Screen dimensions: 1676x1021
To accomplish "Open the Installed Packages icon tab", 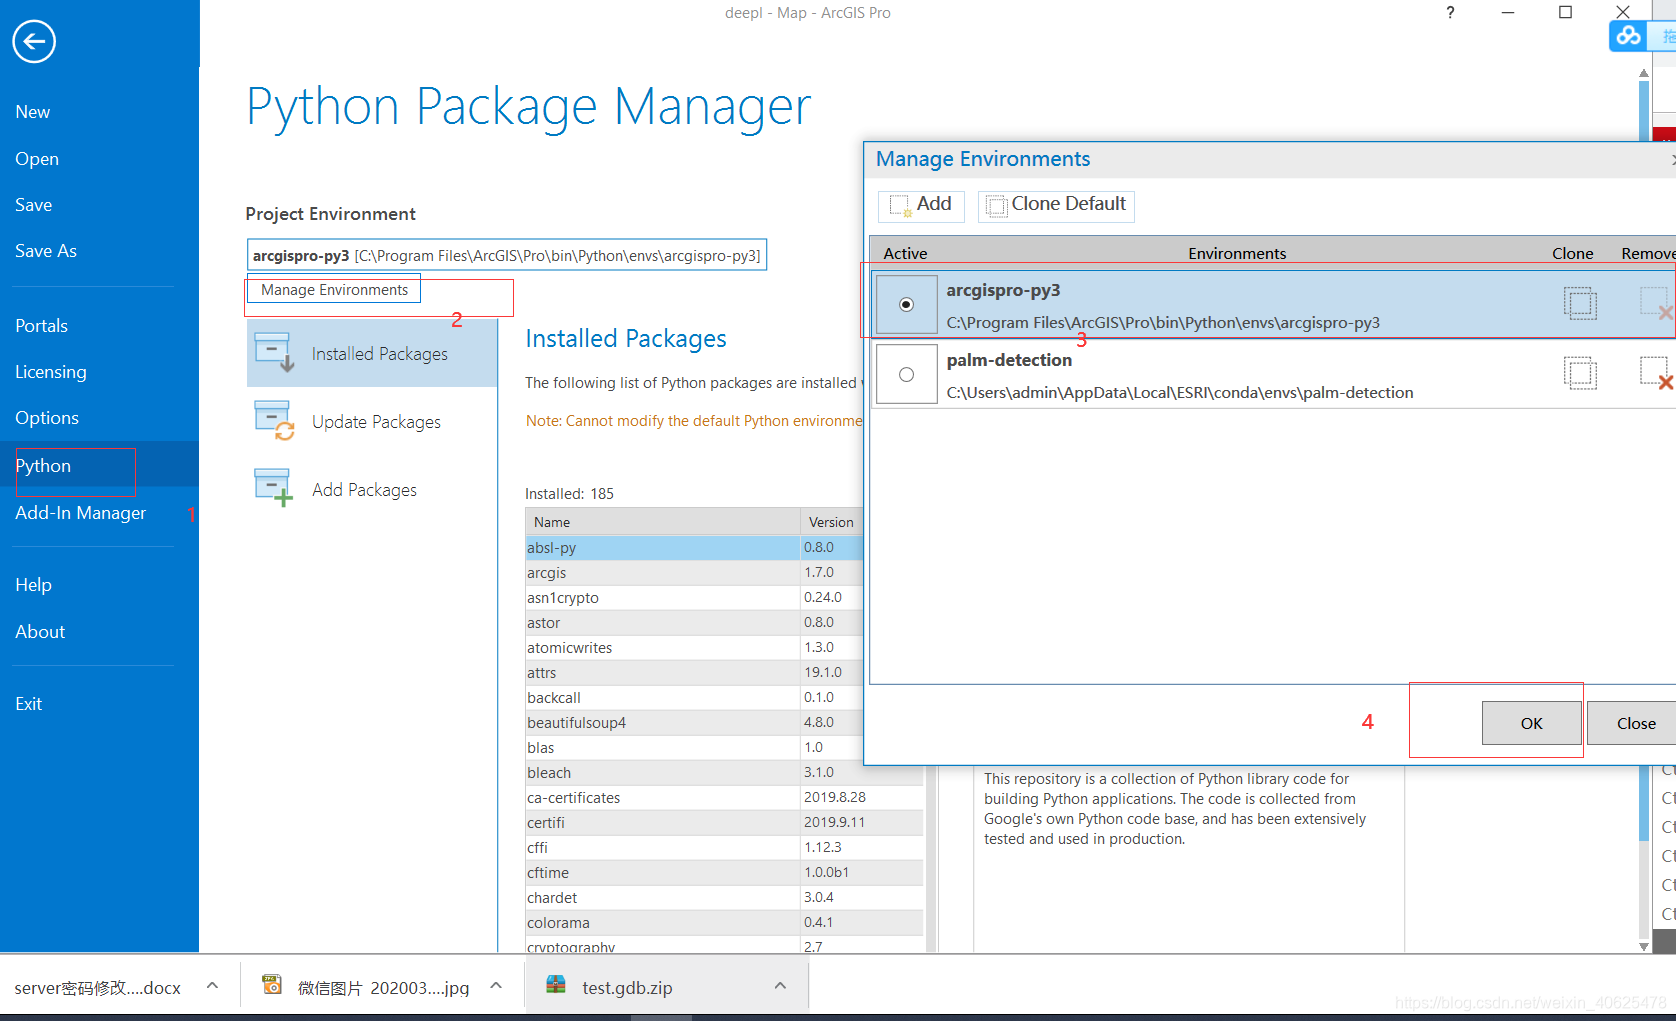I will pyautogui.click(x=273, y=353).
